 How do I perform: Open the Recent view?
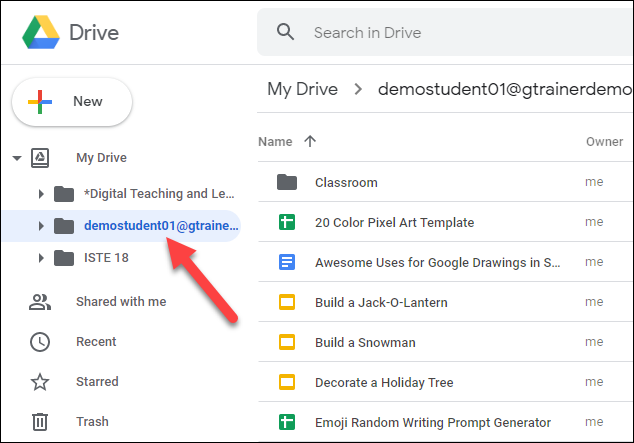point(96,342)
